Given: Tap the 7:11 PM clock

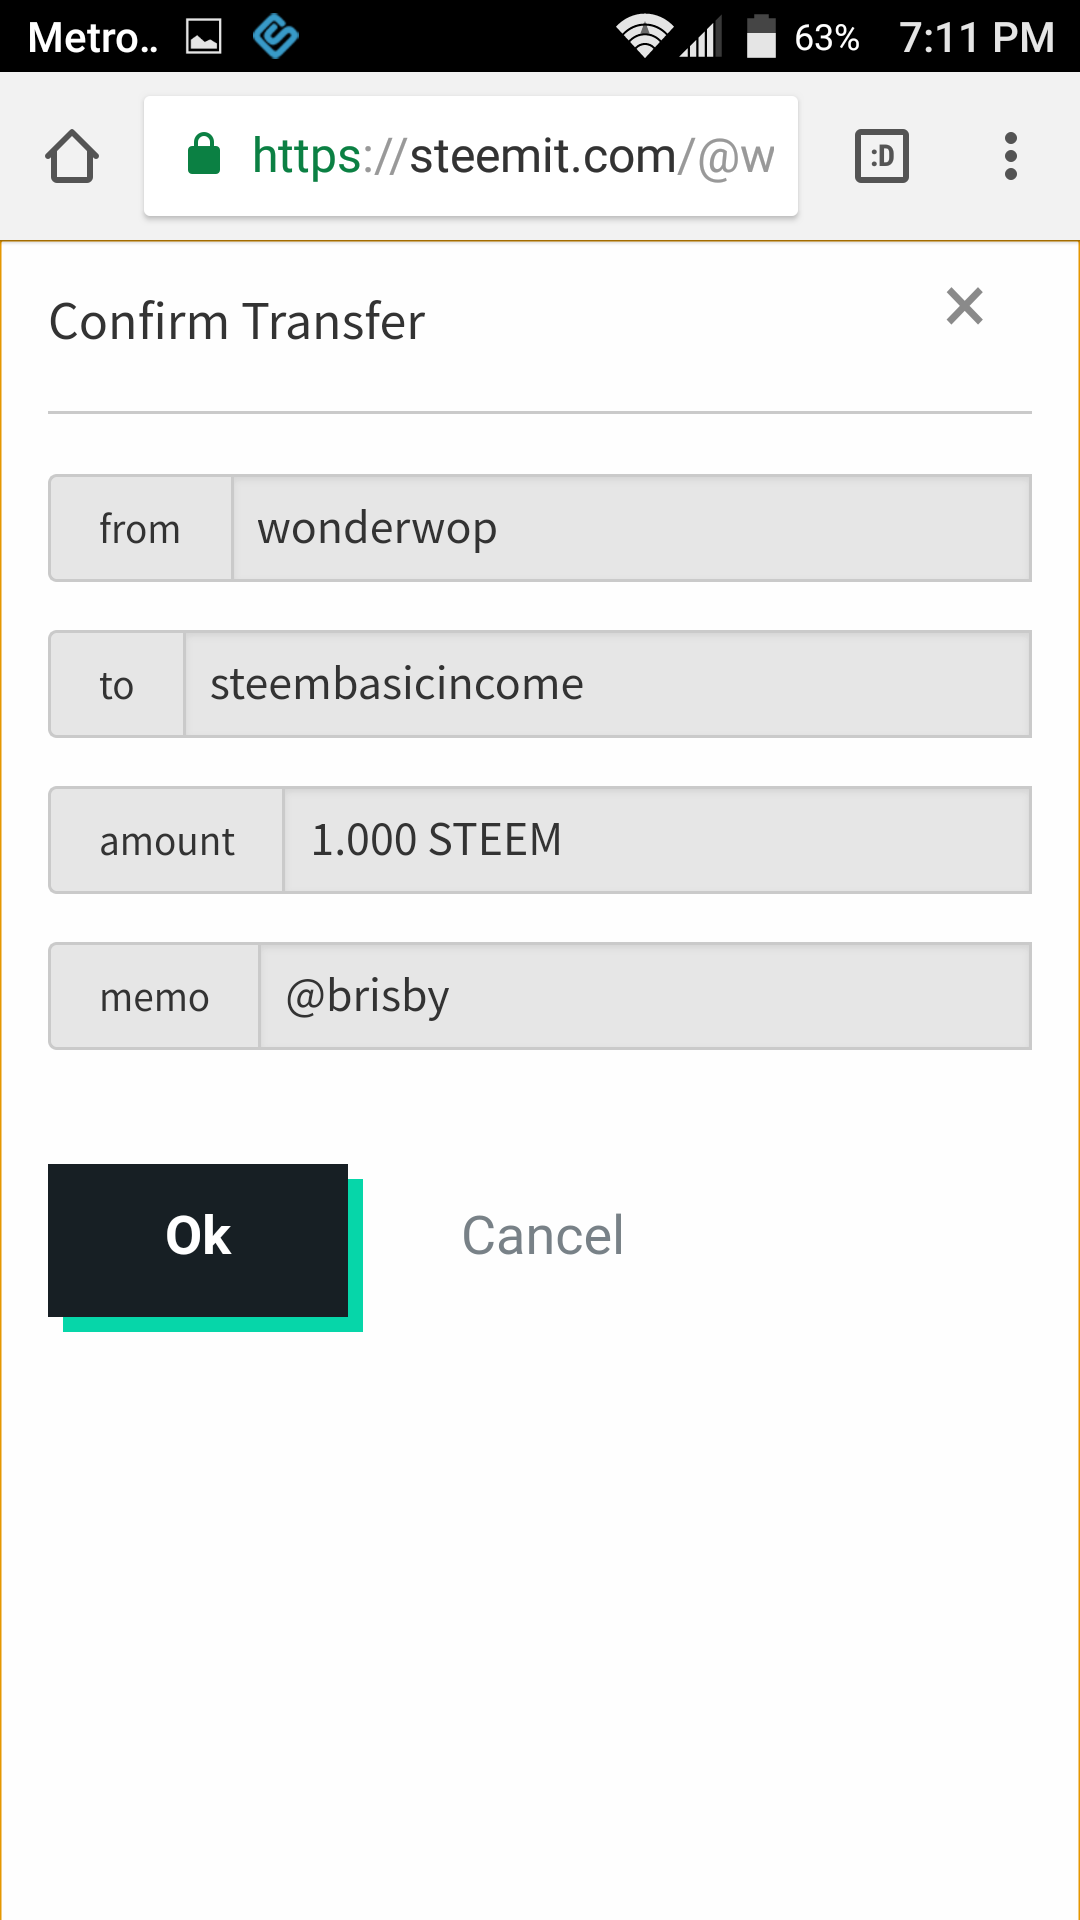Looking at the screenshot, I should pyautogui.click(x=977, y=38).
